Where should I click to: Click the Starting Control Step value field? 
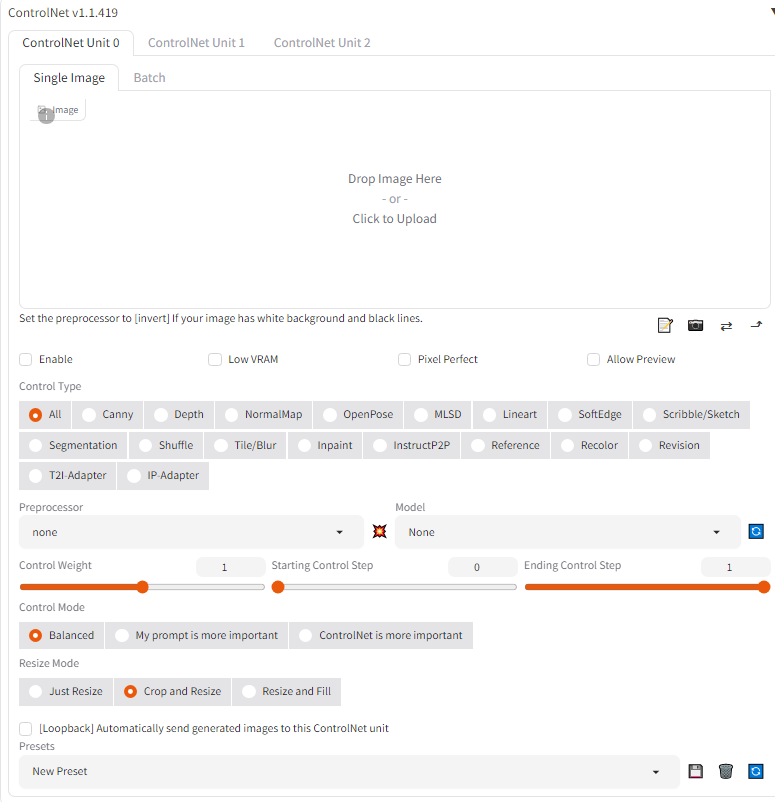pyautogui.click(x=483, y=567)
